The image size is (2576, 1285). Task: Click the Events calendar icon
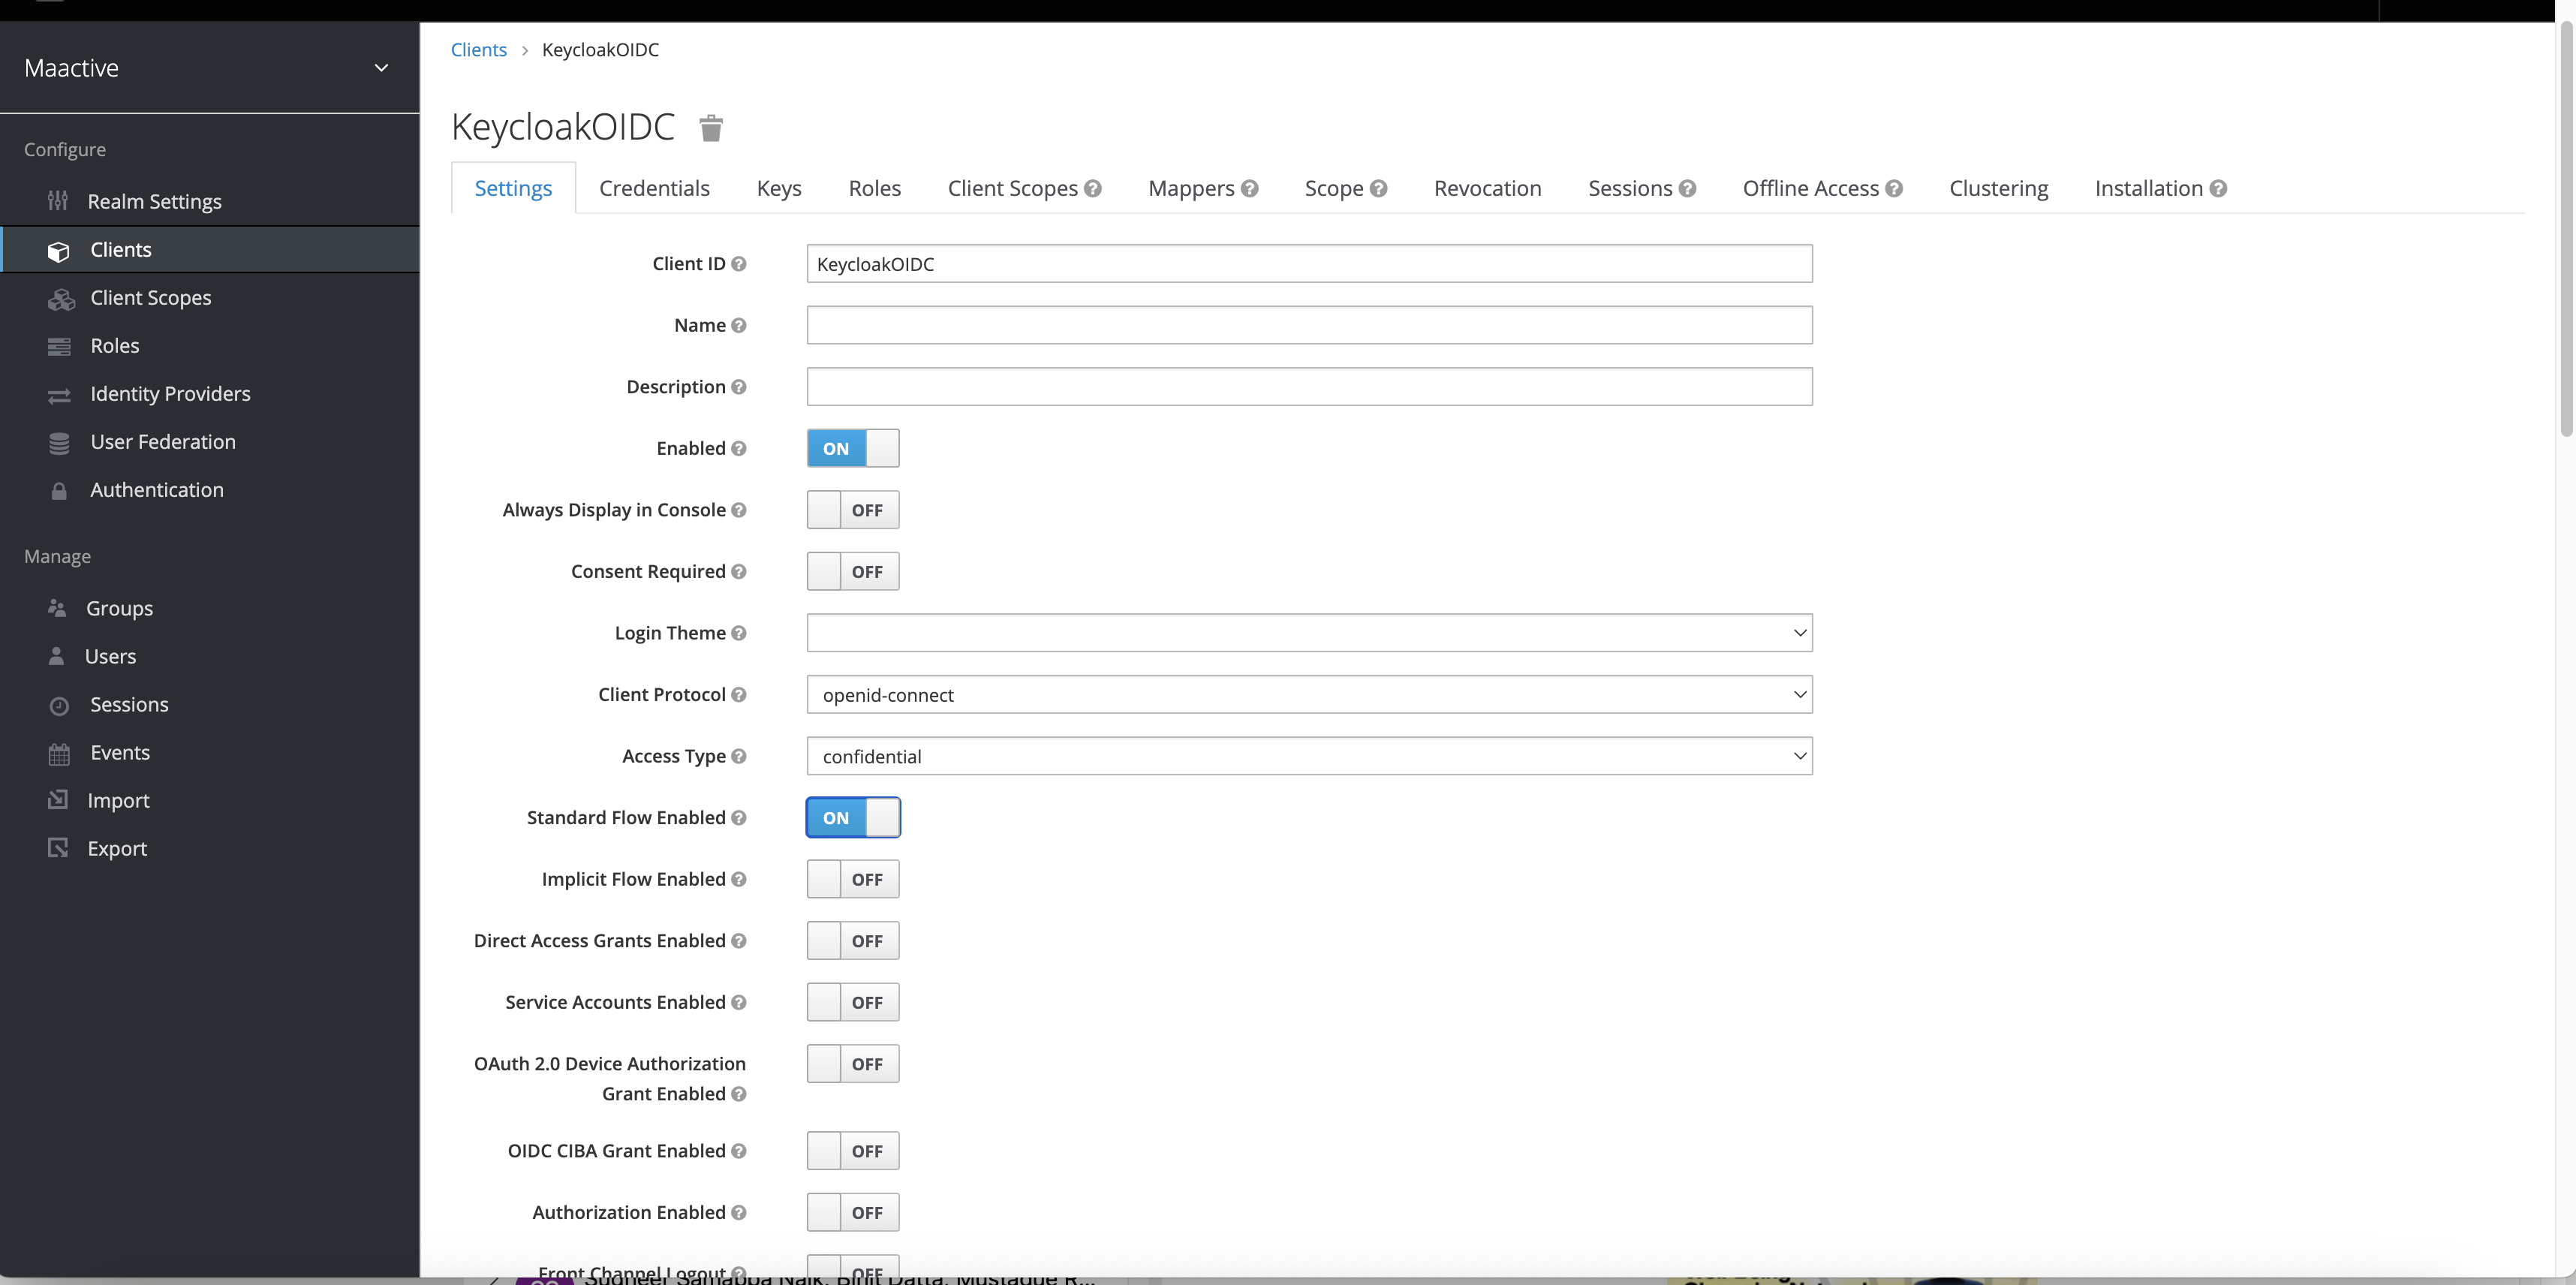click(59, 754)
